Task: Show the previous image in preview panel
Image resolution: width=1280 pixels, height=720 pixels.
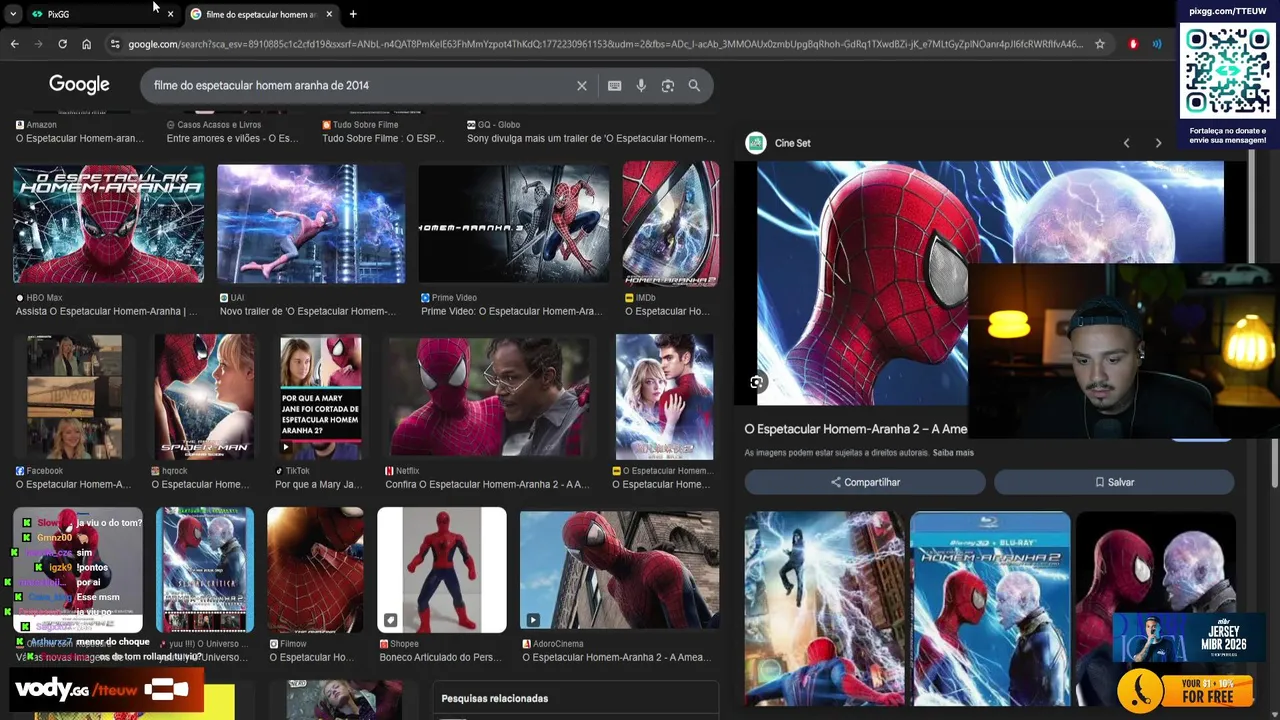Action: click(x=1126, y=143)
